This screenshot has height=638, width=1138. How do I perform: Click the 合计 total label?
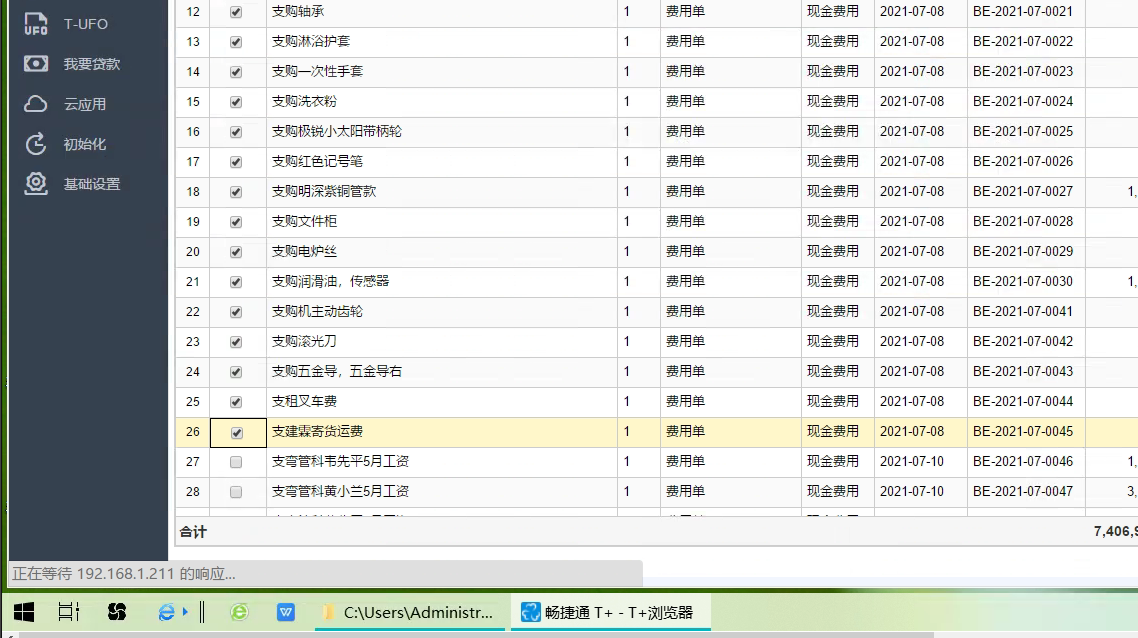pyautogui.click(x=193, y=532)
